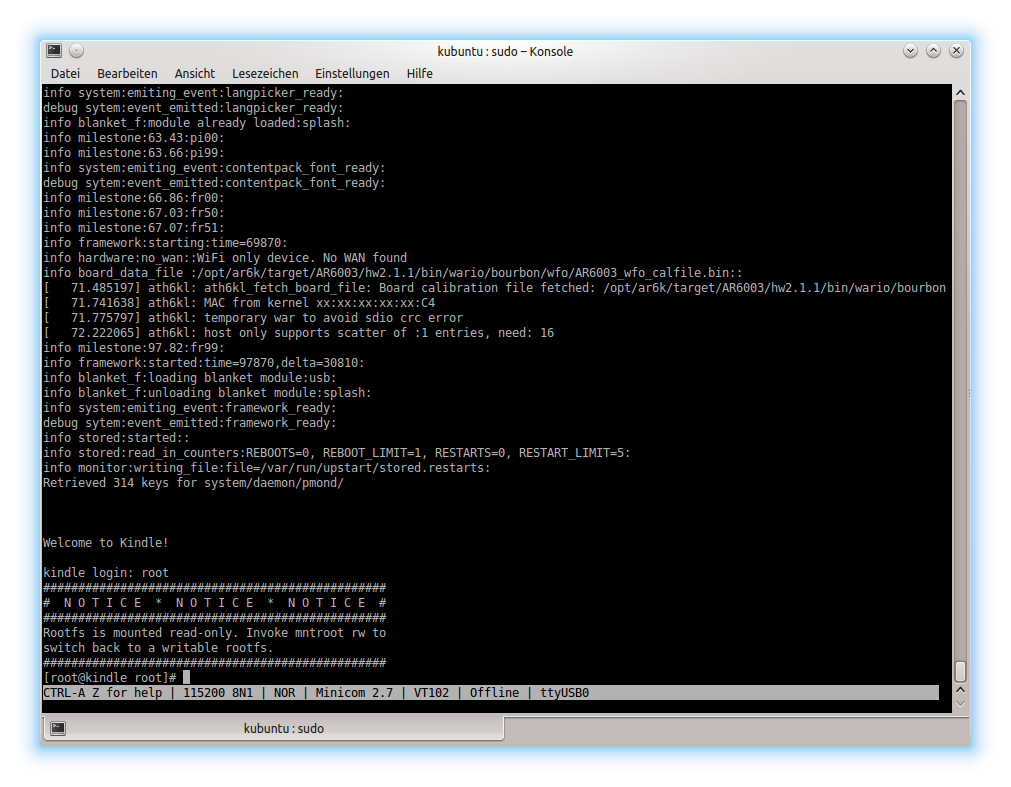Click the 'Welcome to Kindle!' line

[x=106, y=543]
